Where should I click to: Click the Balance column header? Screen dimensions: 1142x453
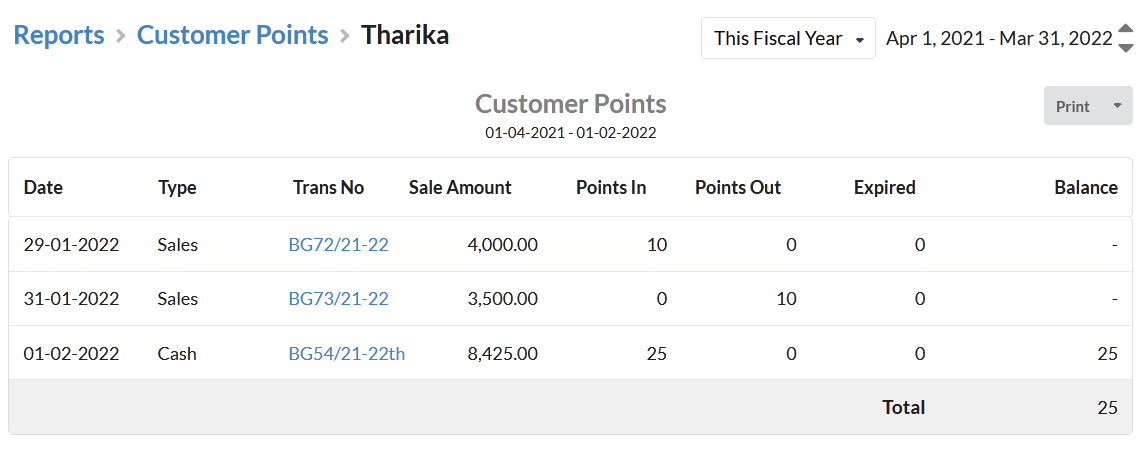coord(1086,187)
